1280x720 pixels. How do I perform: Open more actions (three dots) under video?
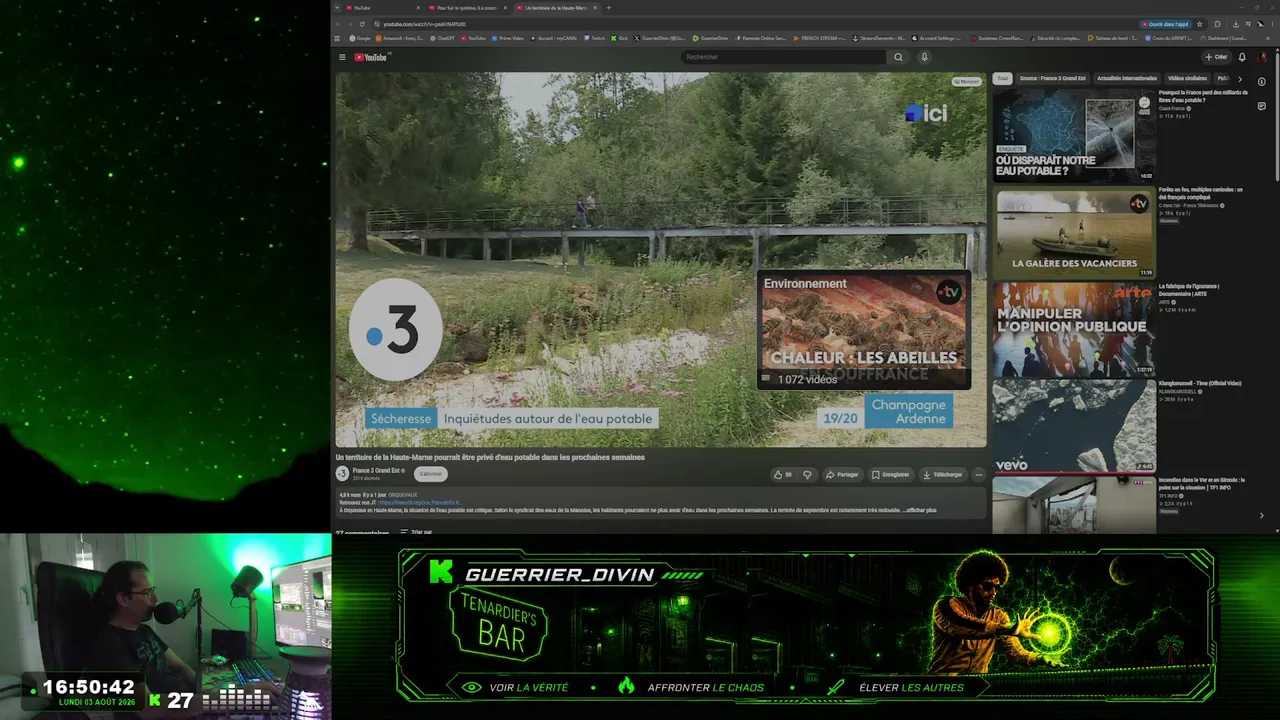979,474
